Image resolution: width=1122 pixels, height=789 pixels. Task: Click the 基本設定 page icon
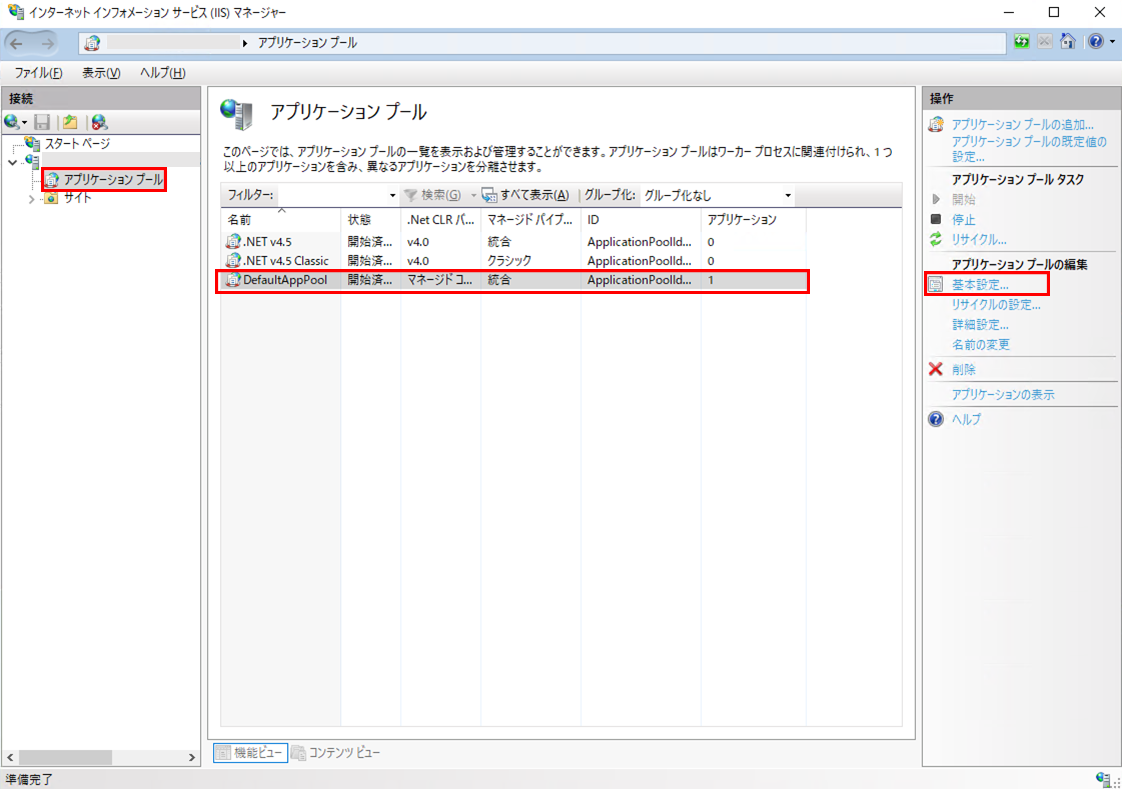(936, 285)
